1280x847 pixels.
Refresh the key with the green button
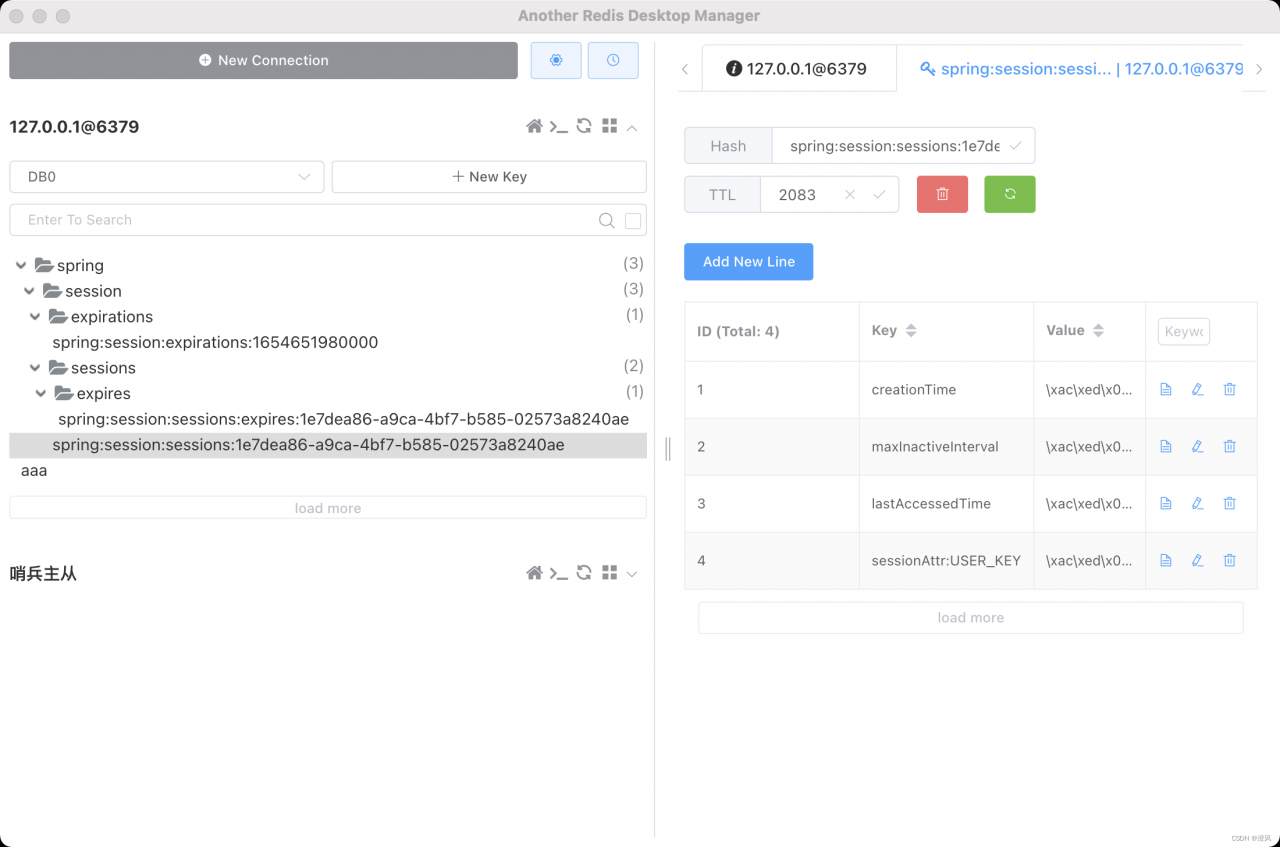pos(1010,194)
